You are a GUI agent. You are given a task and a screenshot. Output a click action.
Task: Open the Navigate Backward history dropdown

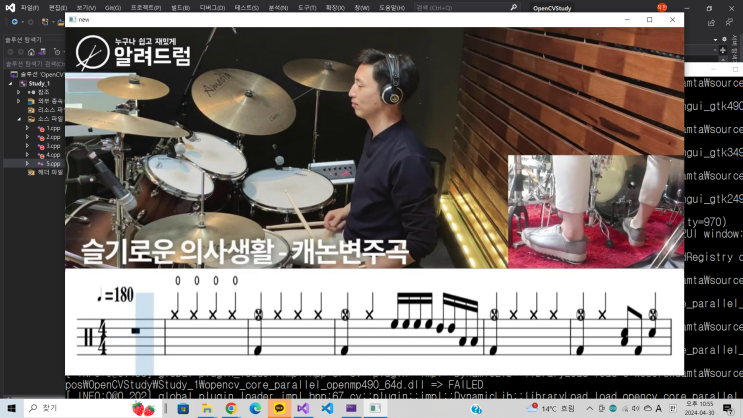tap(22, 22)
